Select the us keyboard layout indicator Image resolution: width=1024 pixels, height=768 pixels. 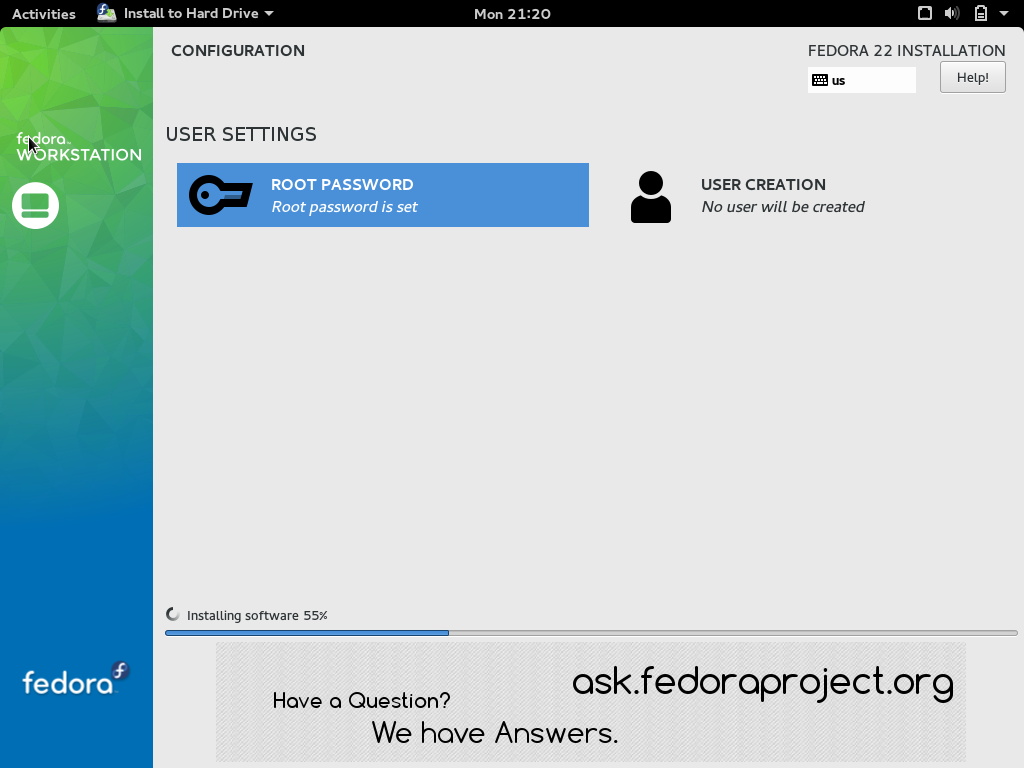click(x=861, y=80)
